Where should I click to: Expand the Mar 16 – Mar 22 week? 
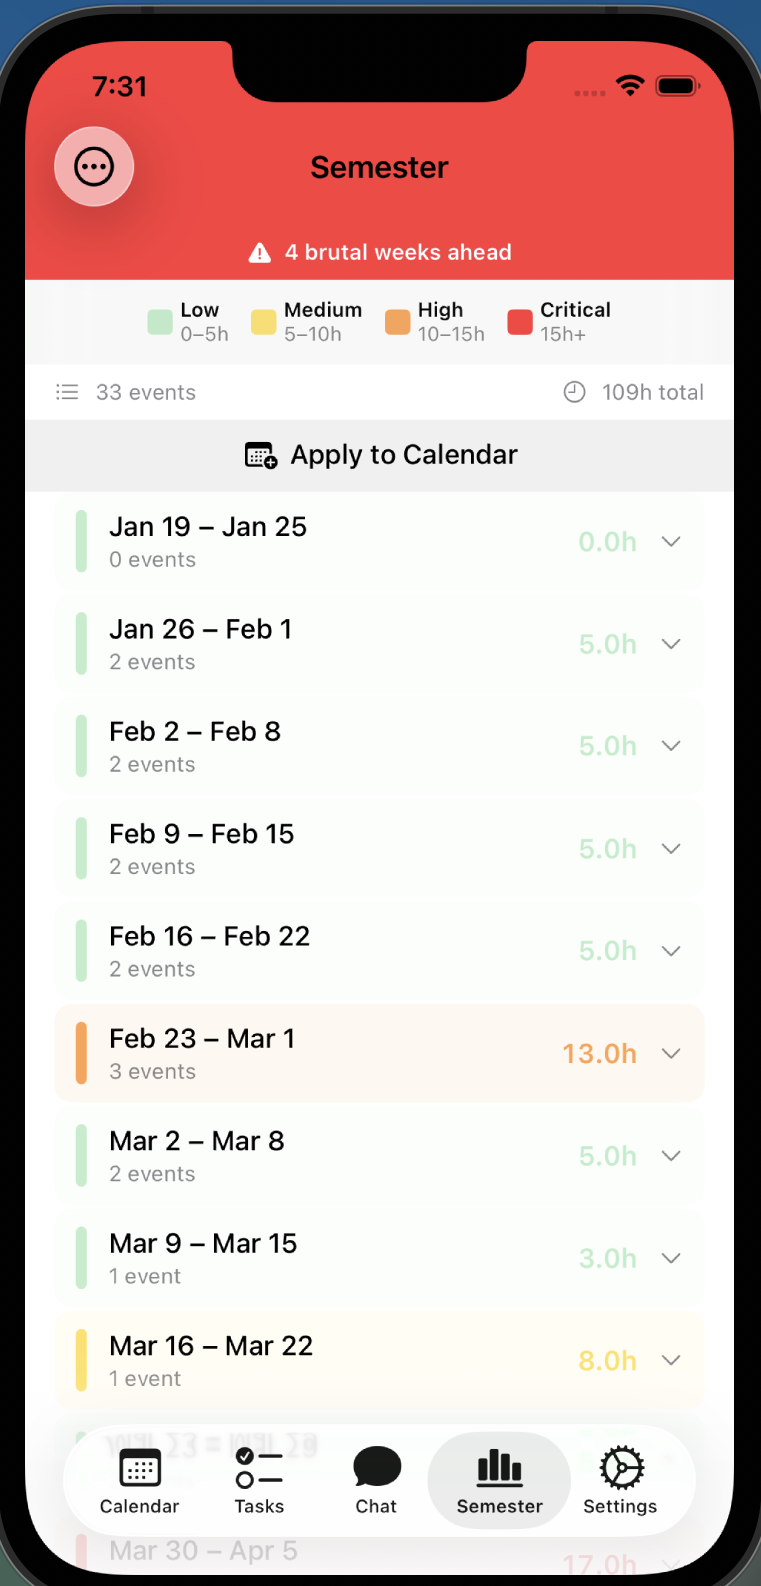point(380,1361)
